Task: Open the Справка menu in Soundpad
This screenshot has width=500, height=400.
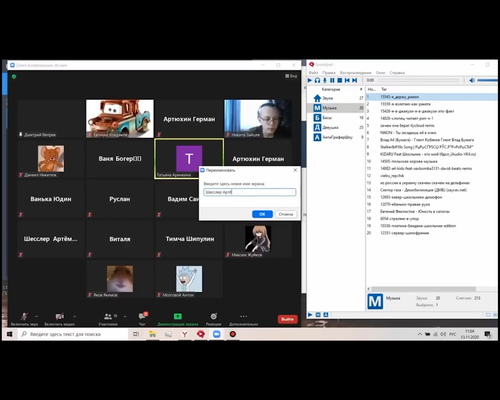Action: coord(397,73)
